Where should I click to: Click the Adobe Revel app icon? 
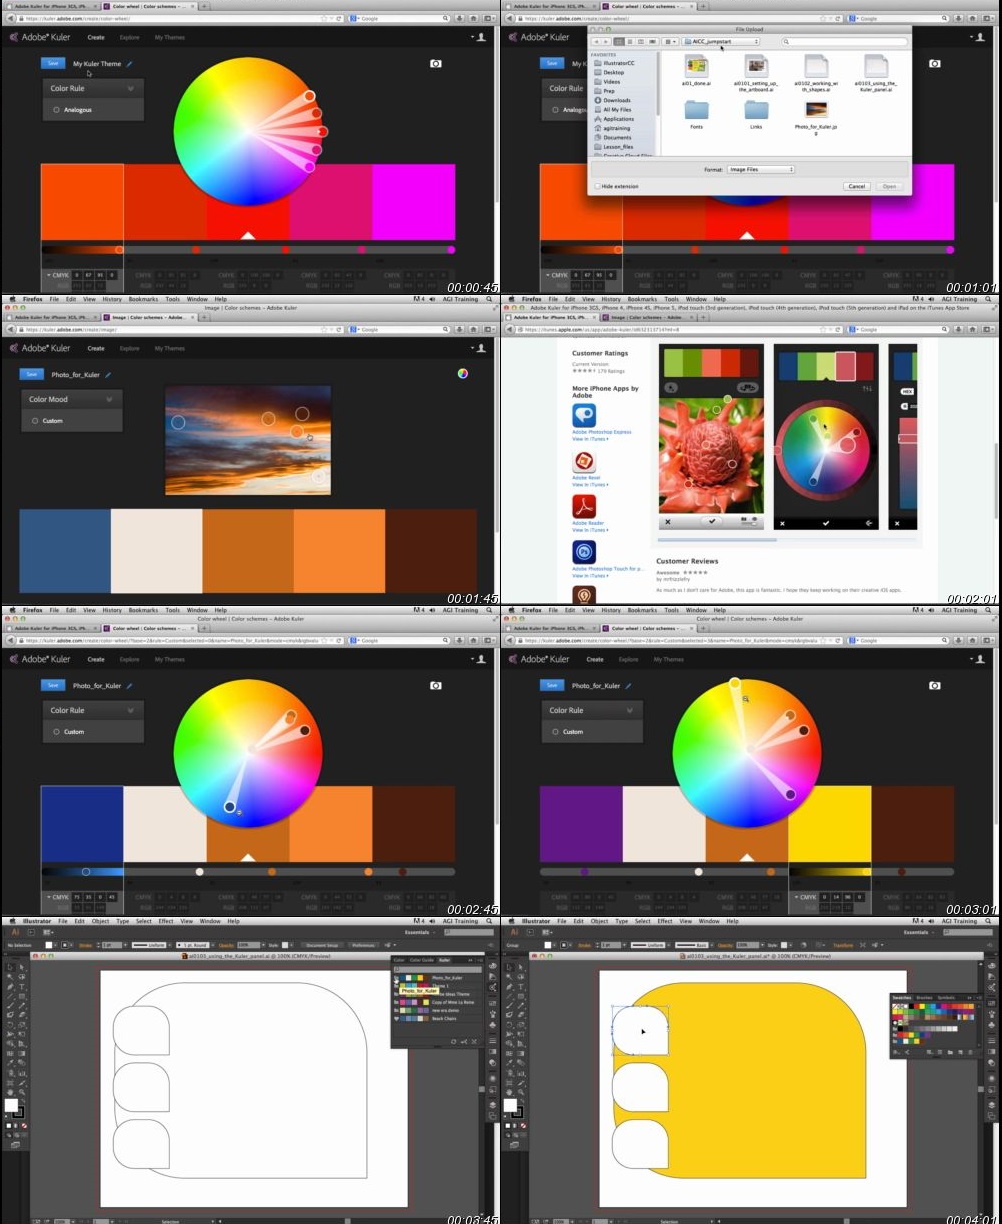584,463
